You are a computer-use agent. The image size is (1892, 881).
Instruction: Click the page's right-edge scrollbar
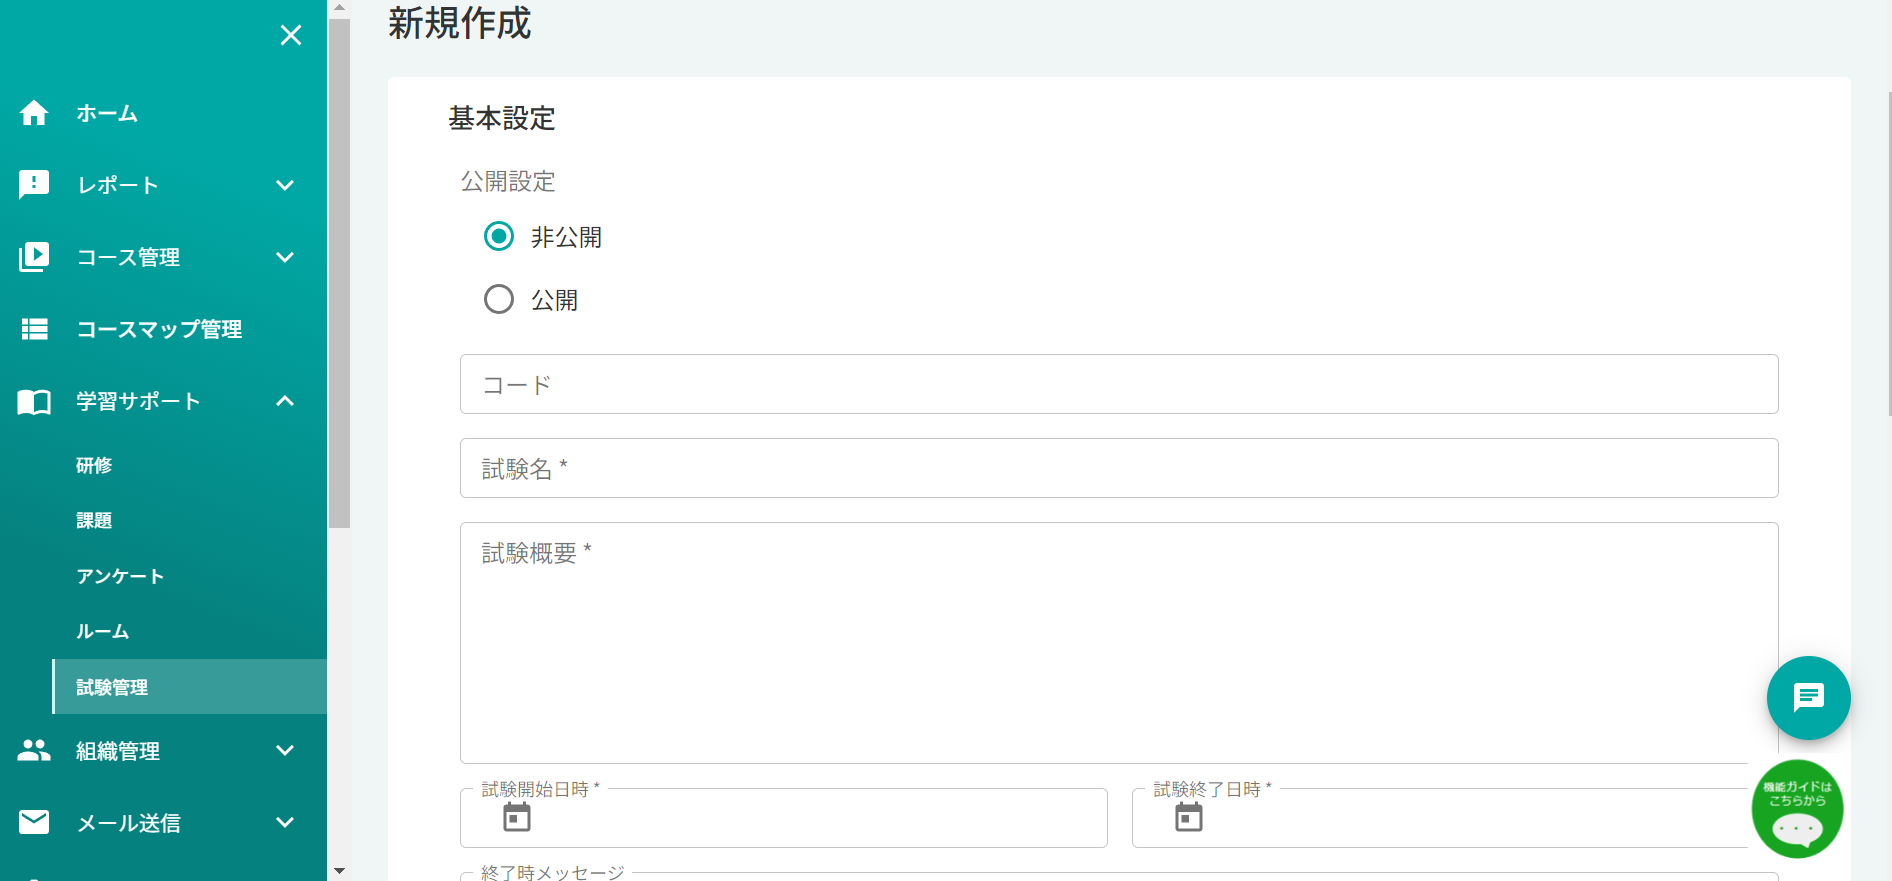(1889, 253)
